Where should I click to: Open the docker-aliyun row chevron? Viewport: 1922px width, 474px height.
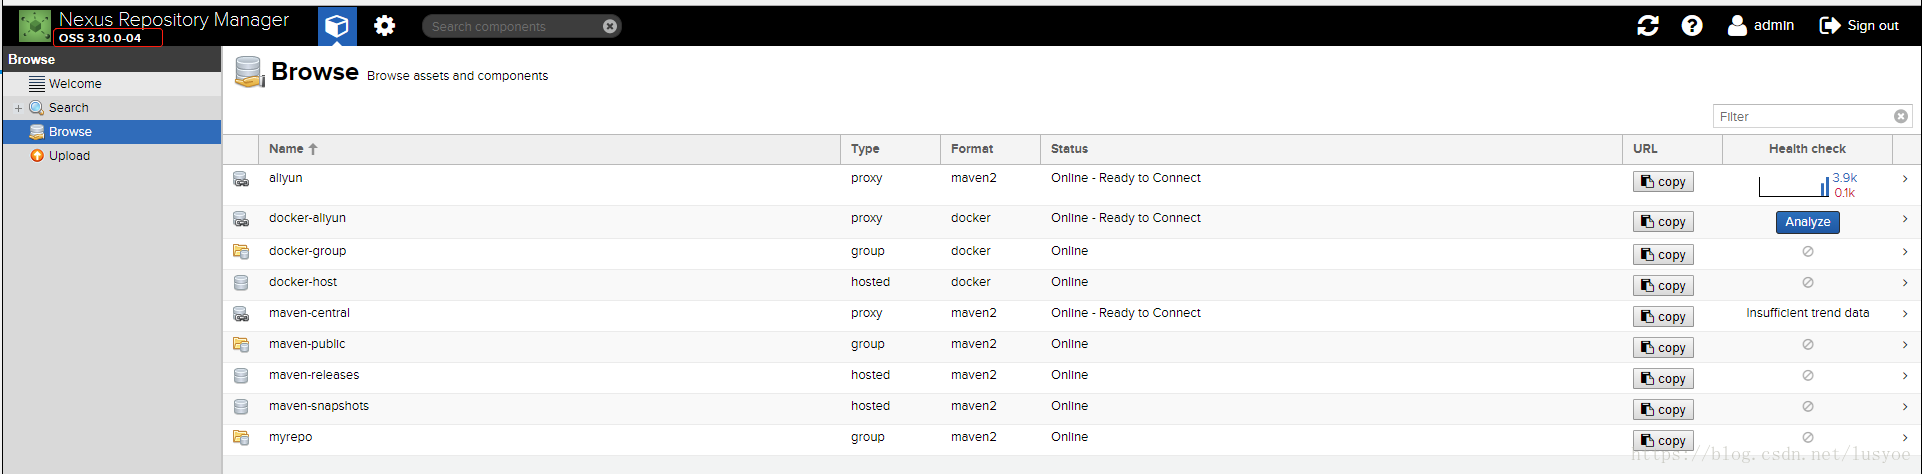coord(1905,219)
